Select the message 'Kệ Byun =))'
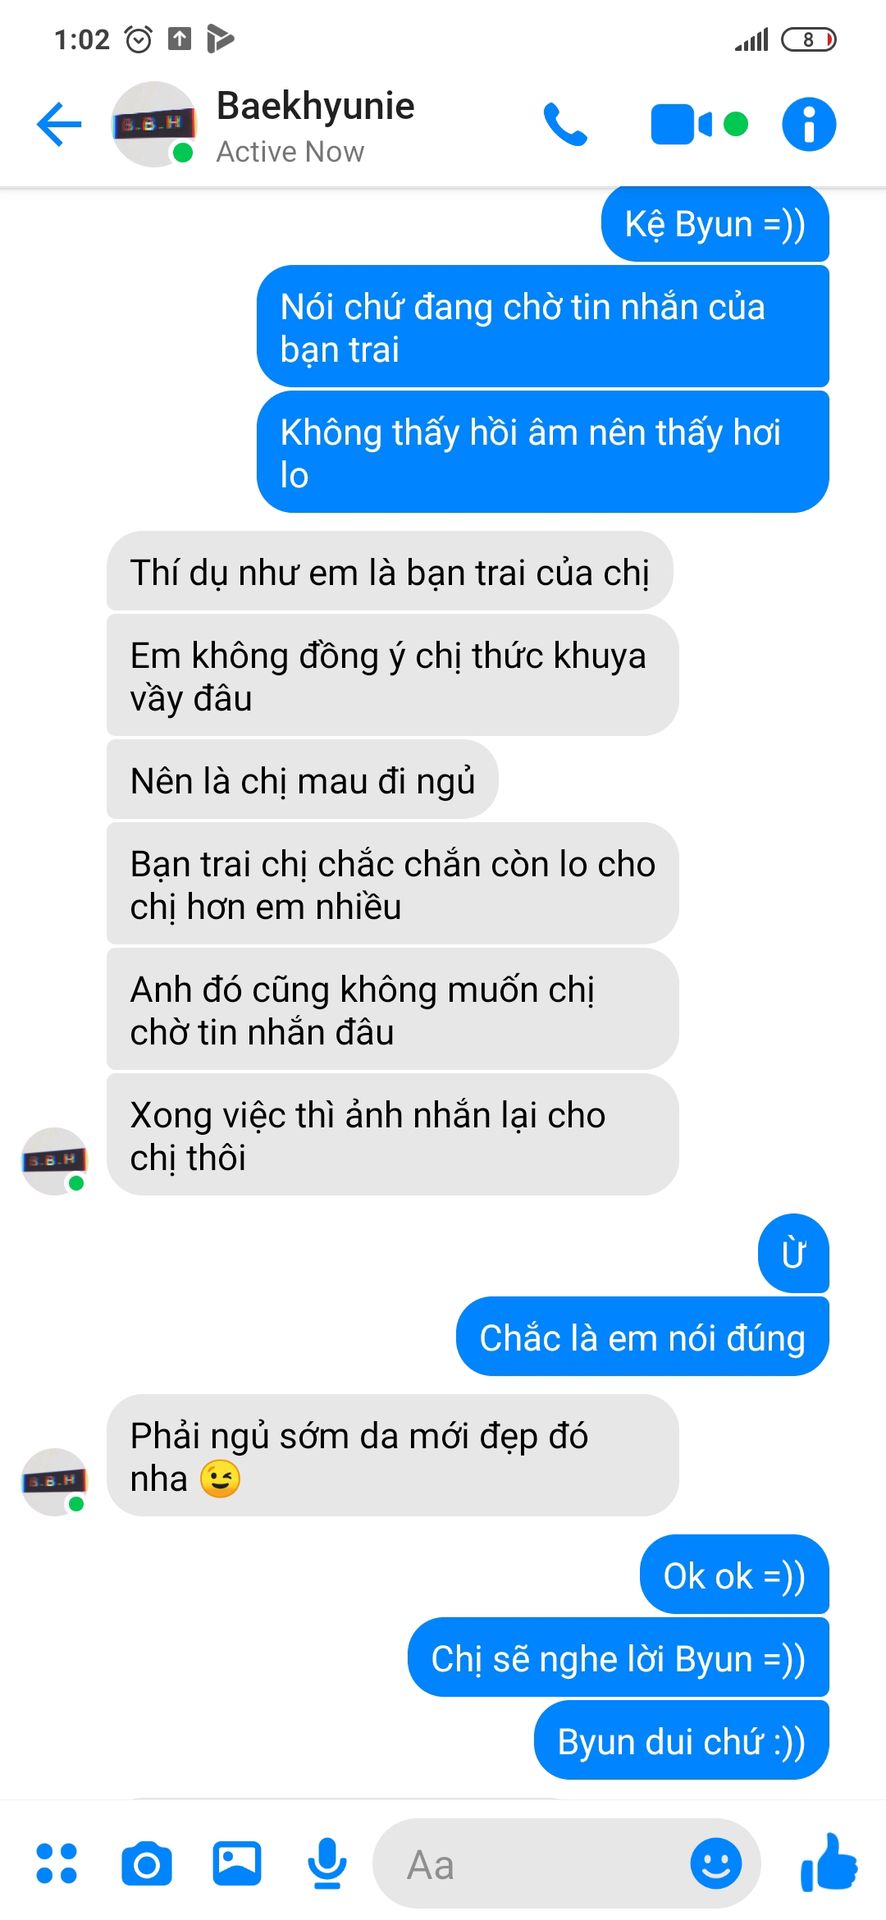Viewport: 886px width, 1920px height. [715, 224]
